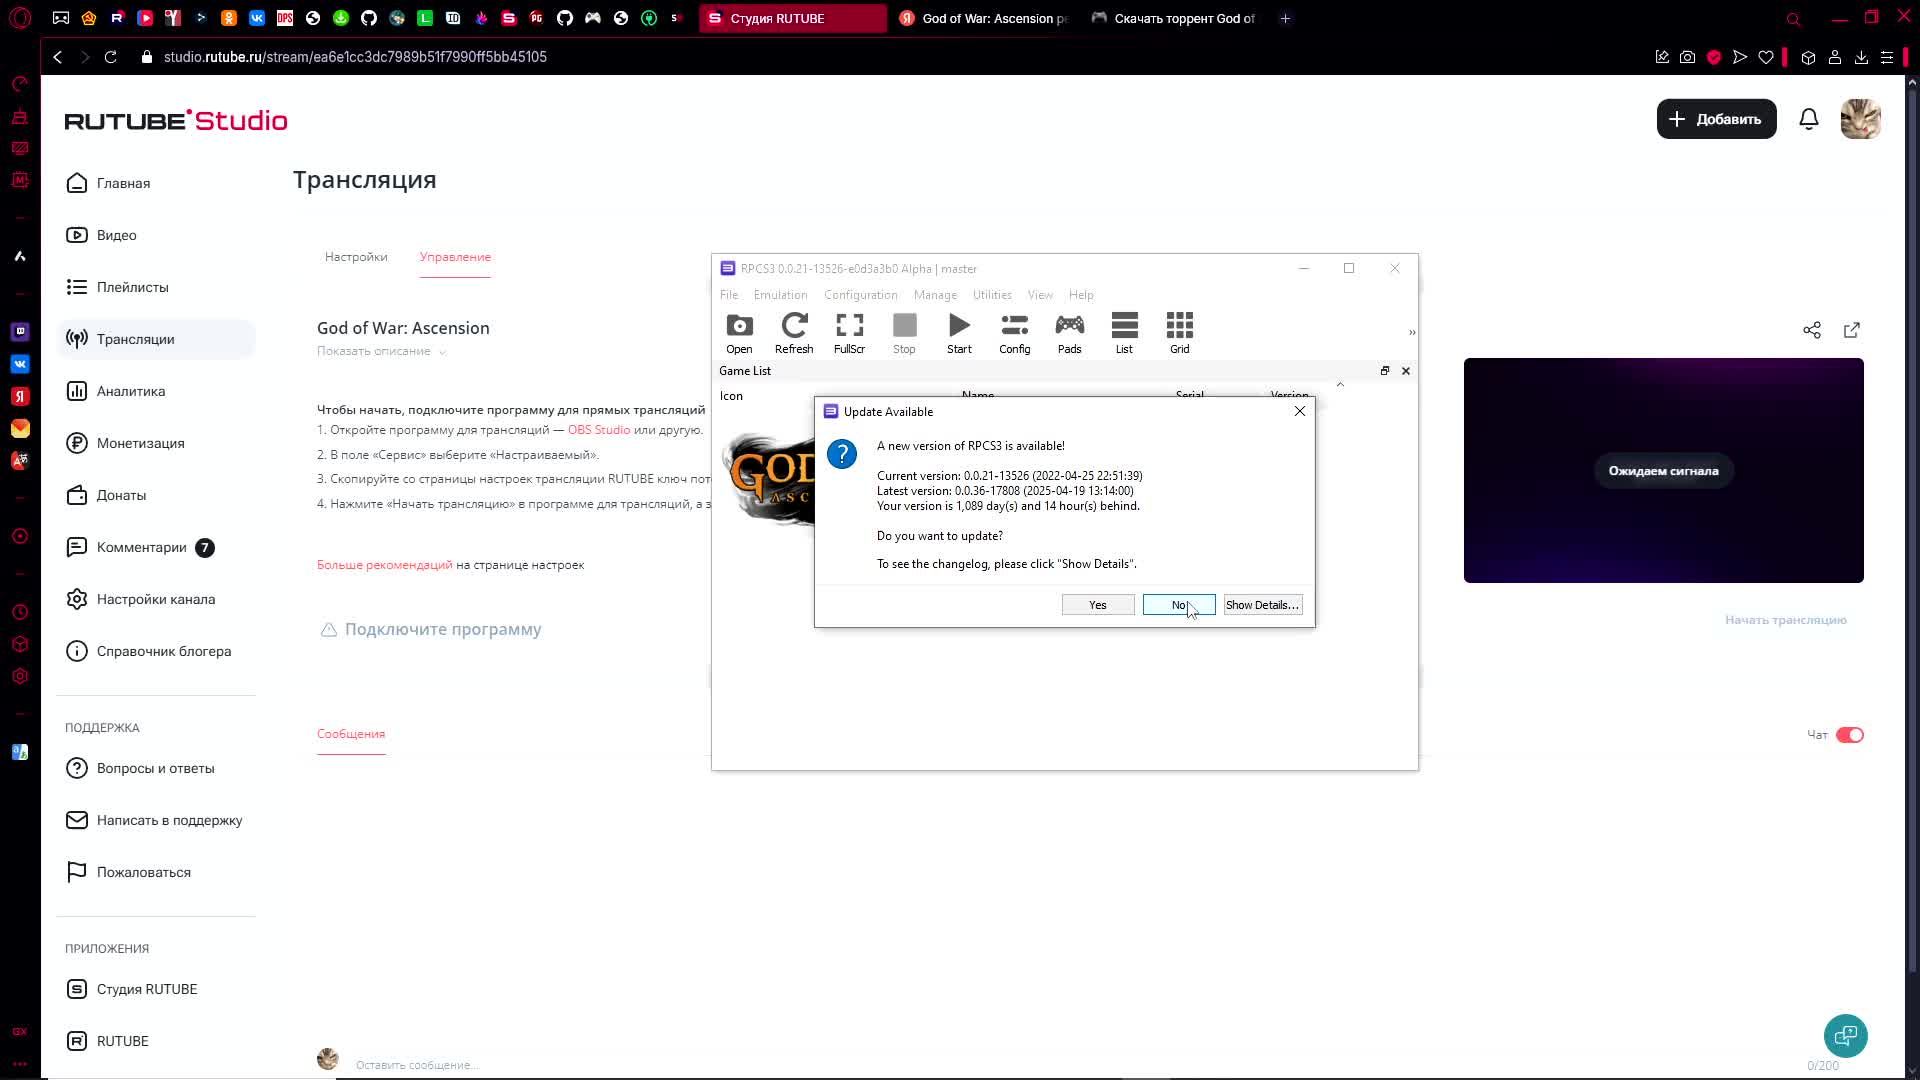
Task: Open the stream in new window icon
Action: (x=1851, y=330)
